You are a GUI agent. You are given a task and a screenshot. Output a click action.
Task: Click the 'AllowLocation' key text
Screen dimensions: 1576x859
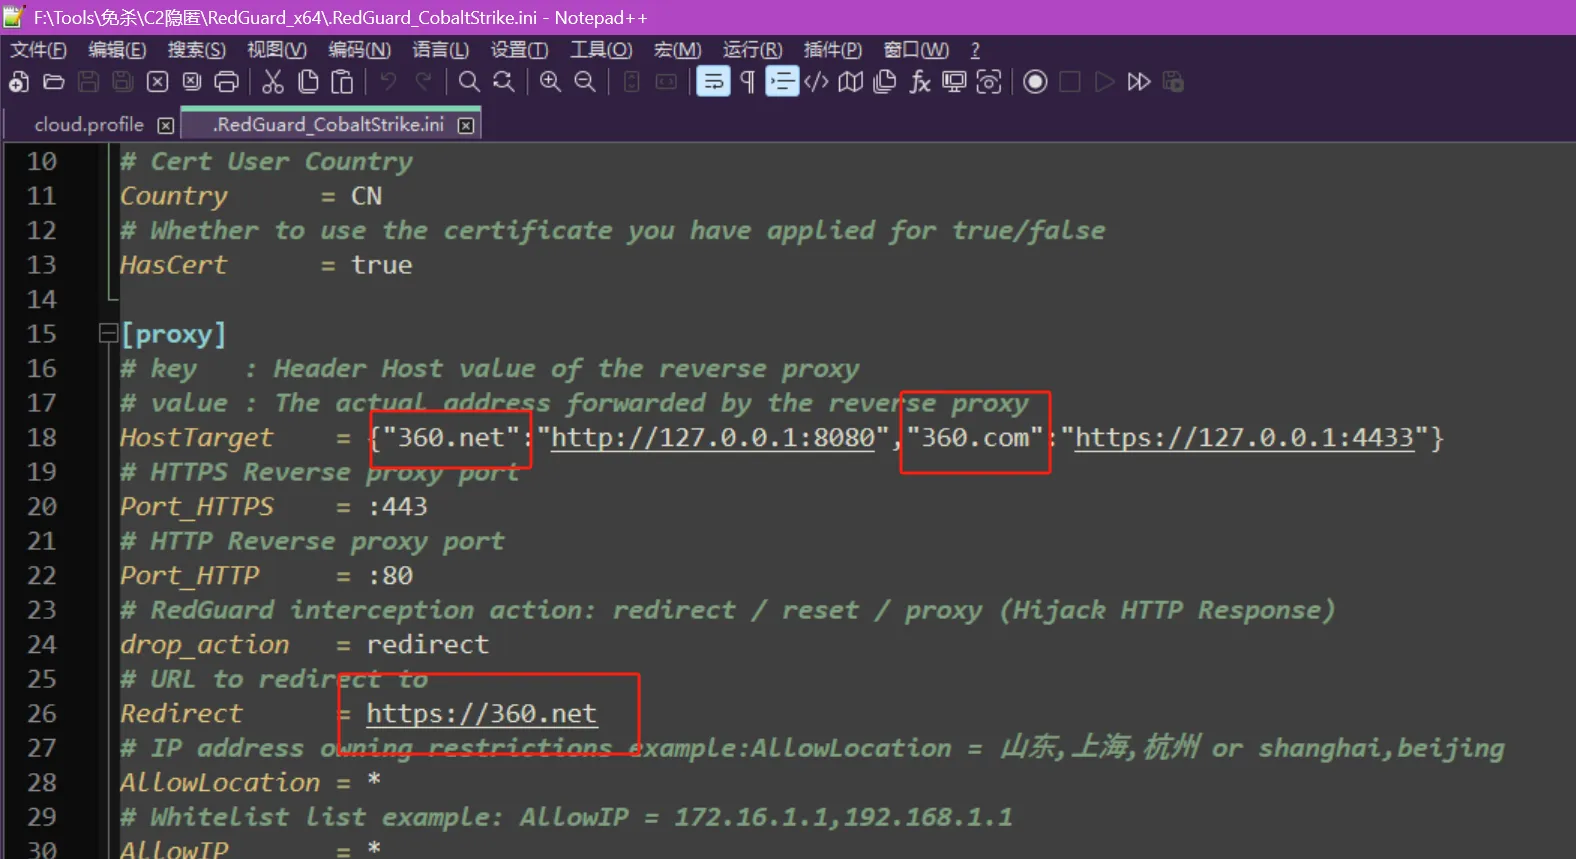[220, 782]
